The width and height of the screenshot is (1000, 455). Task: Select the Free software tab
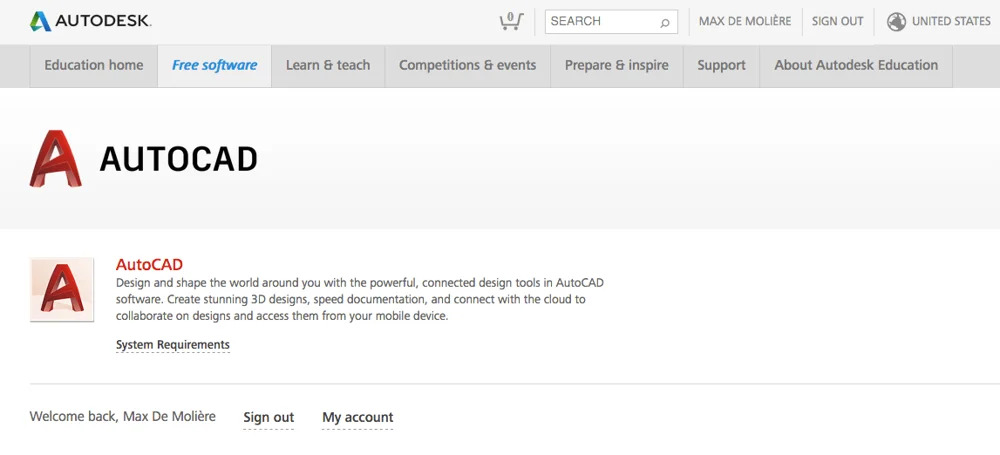click(214, 65)
